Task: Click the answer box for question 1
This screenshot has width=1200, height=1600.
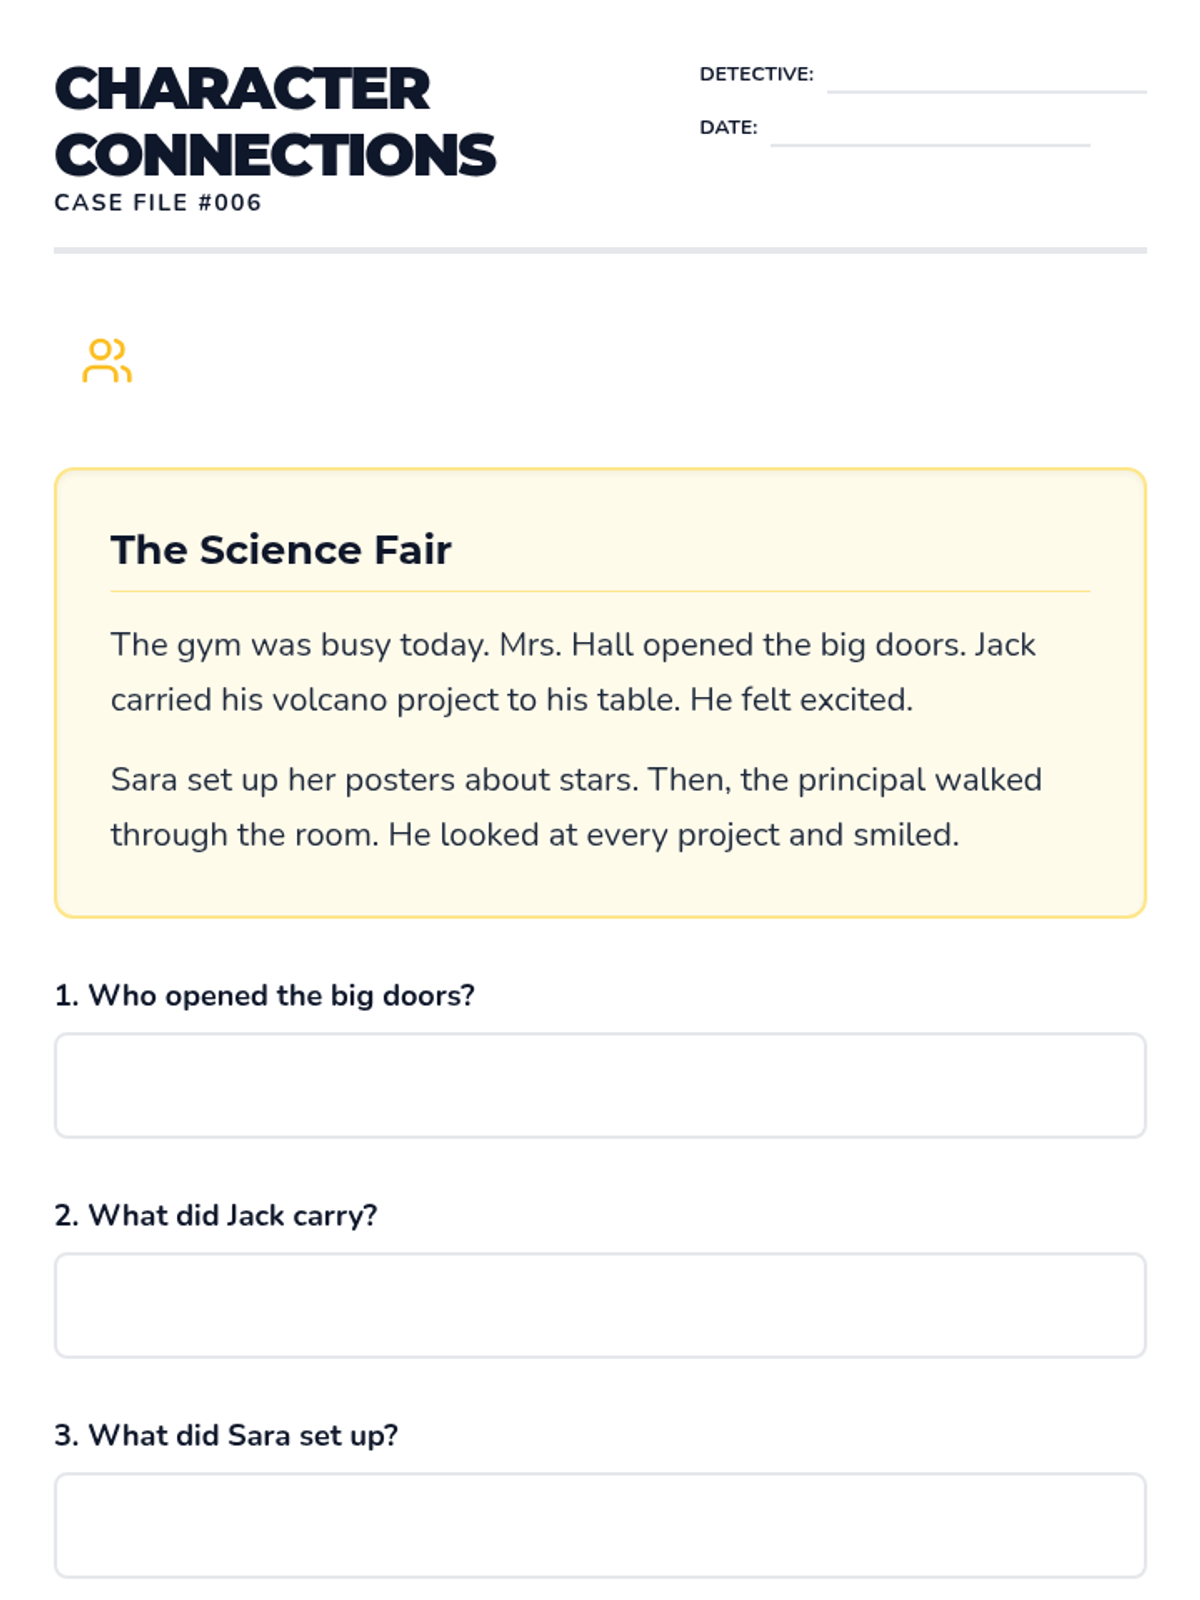Action: coord(600,1085)
